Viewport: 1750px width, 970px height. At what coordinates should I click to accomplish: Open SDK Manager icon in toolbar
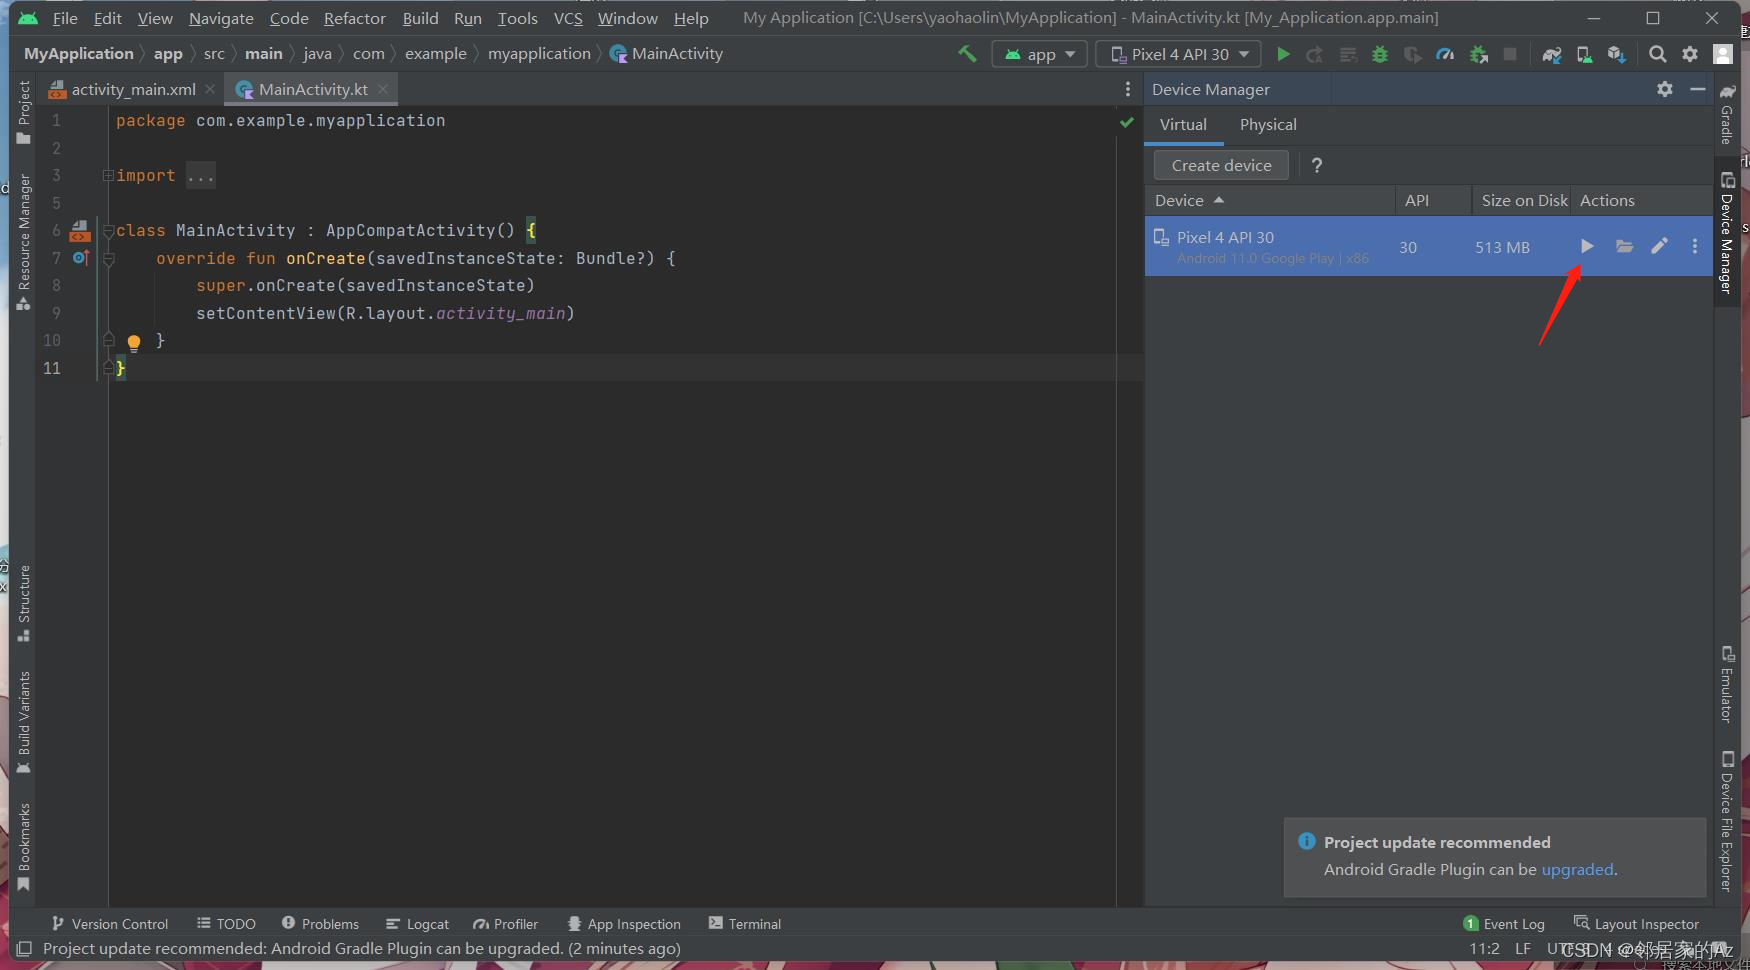(x=1616, y=54)
